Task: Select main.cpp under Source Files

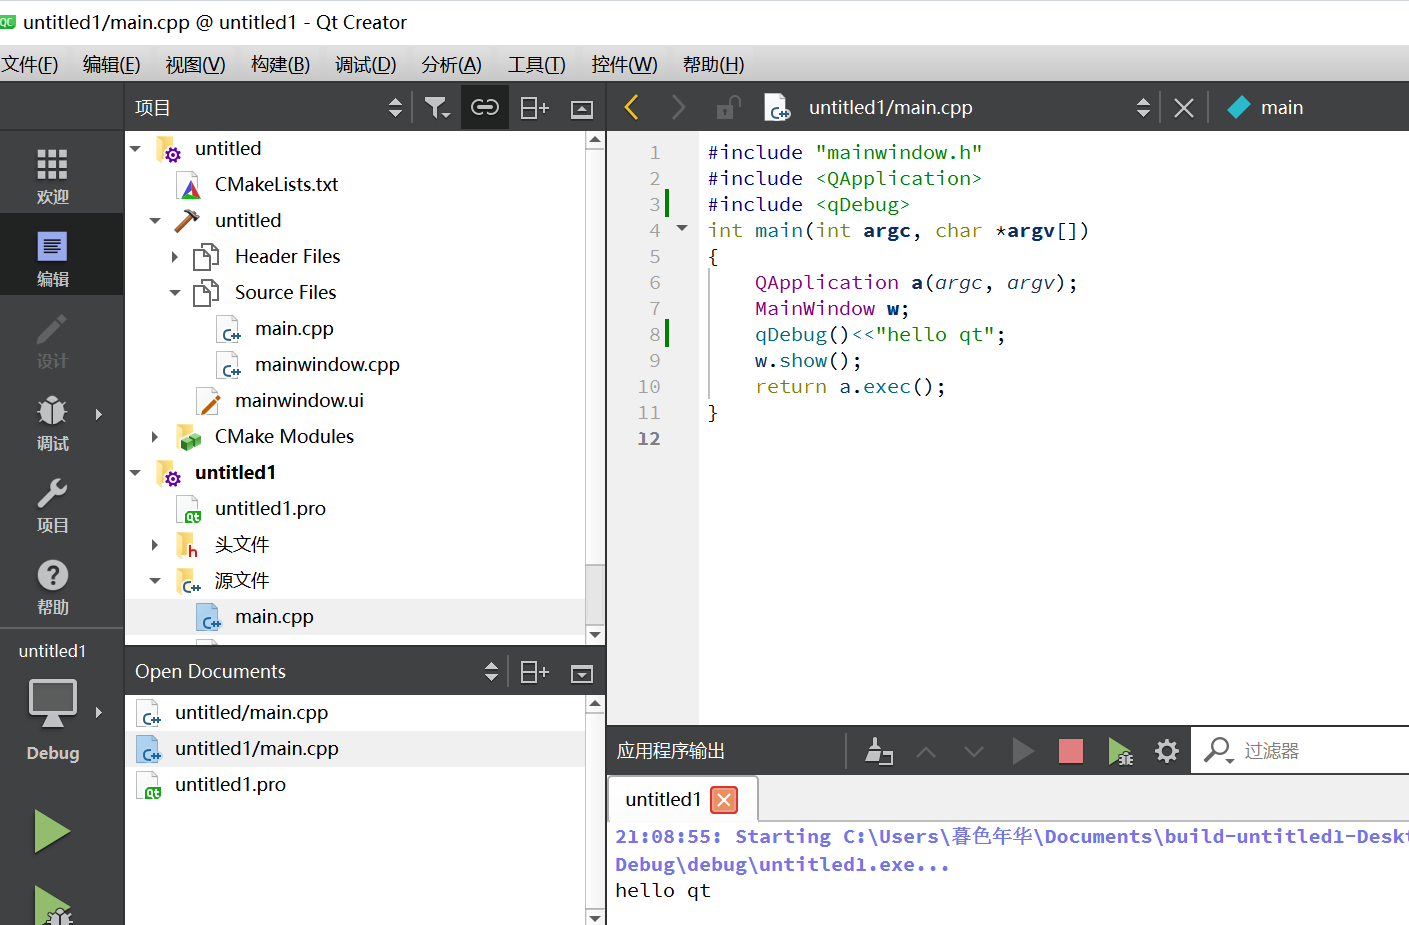Action: pos(294,328)
